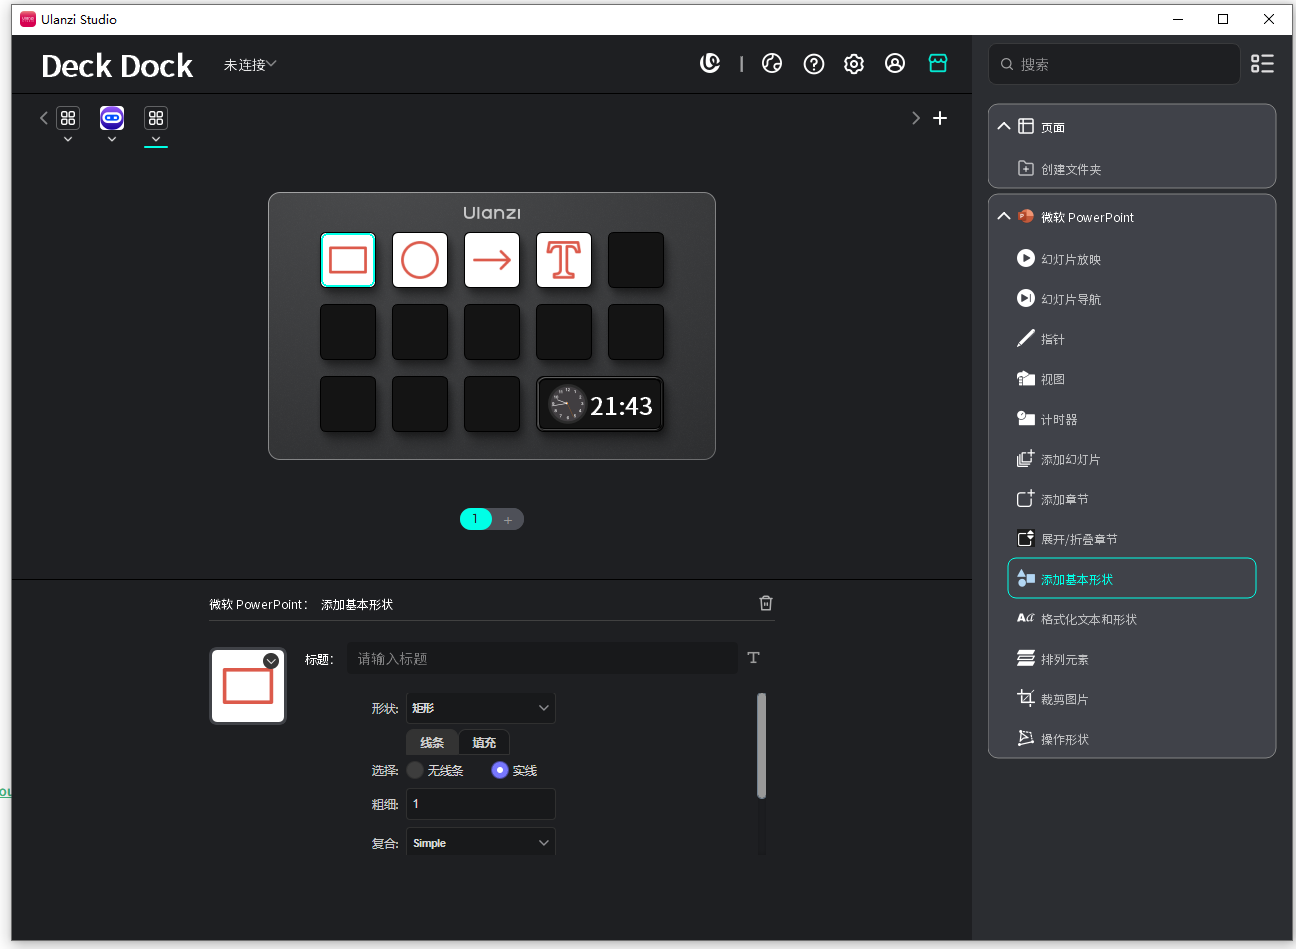Open the 形状 dropdown showing 矩形
Screen dimensions: 1296x949
480,708
